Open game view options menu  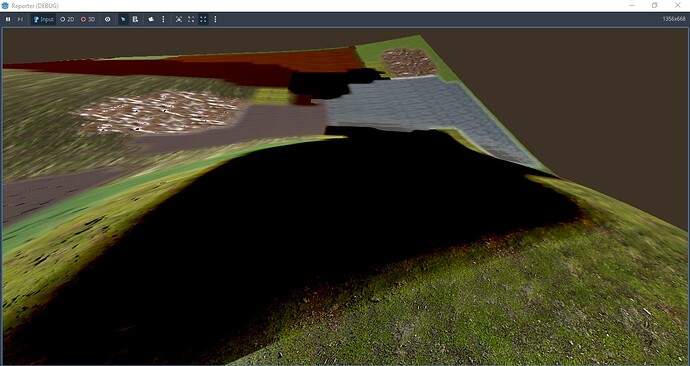point(215,19)
